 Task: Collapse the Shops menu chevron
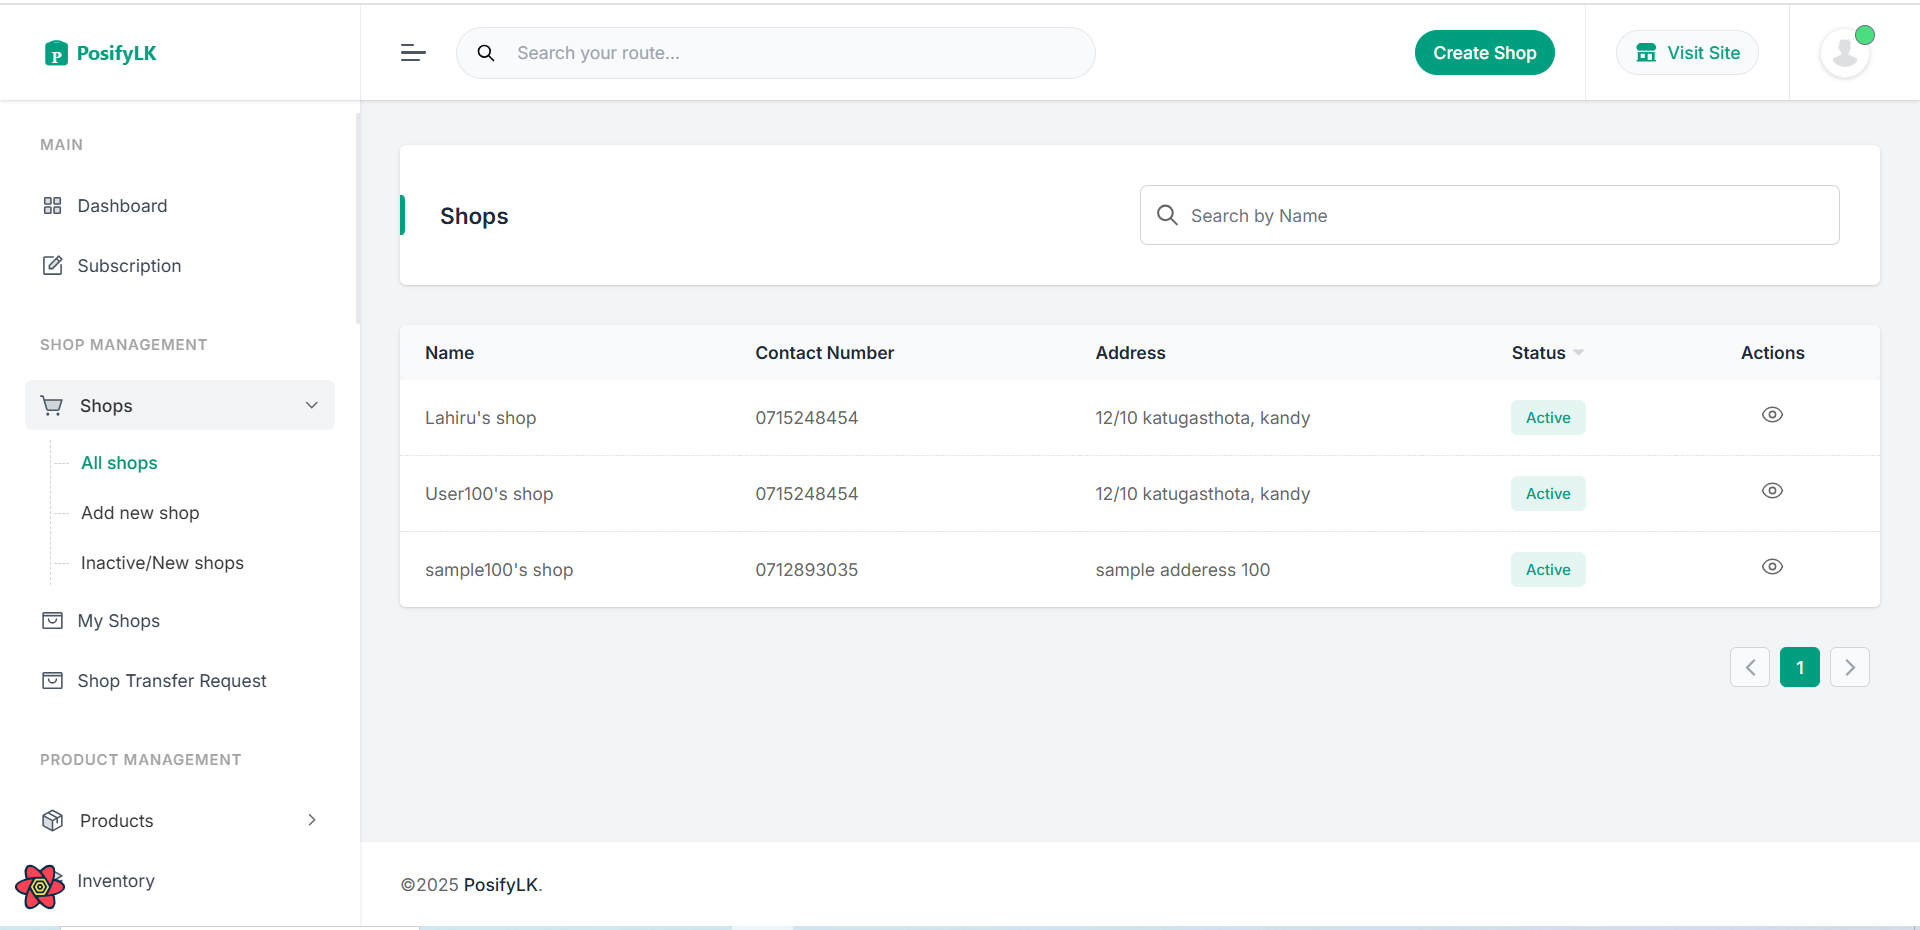(x=311, y=405)
